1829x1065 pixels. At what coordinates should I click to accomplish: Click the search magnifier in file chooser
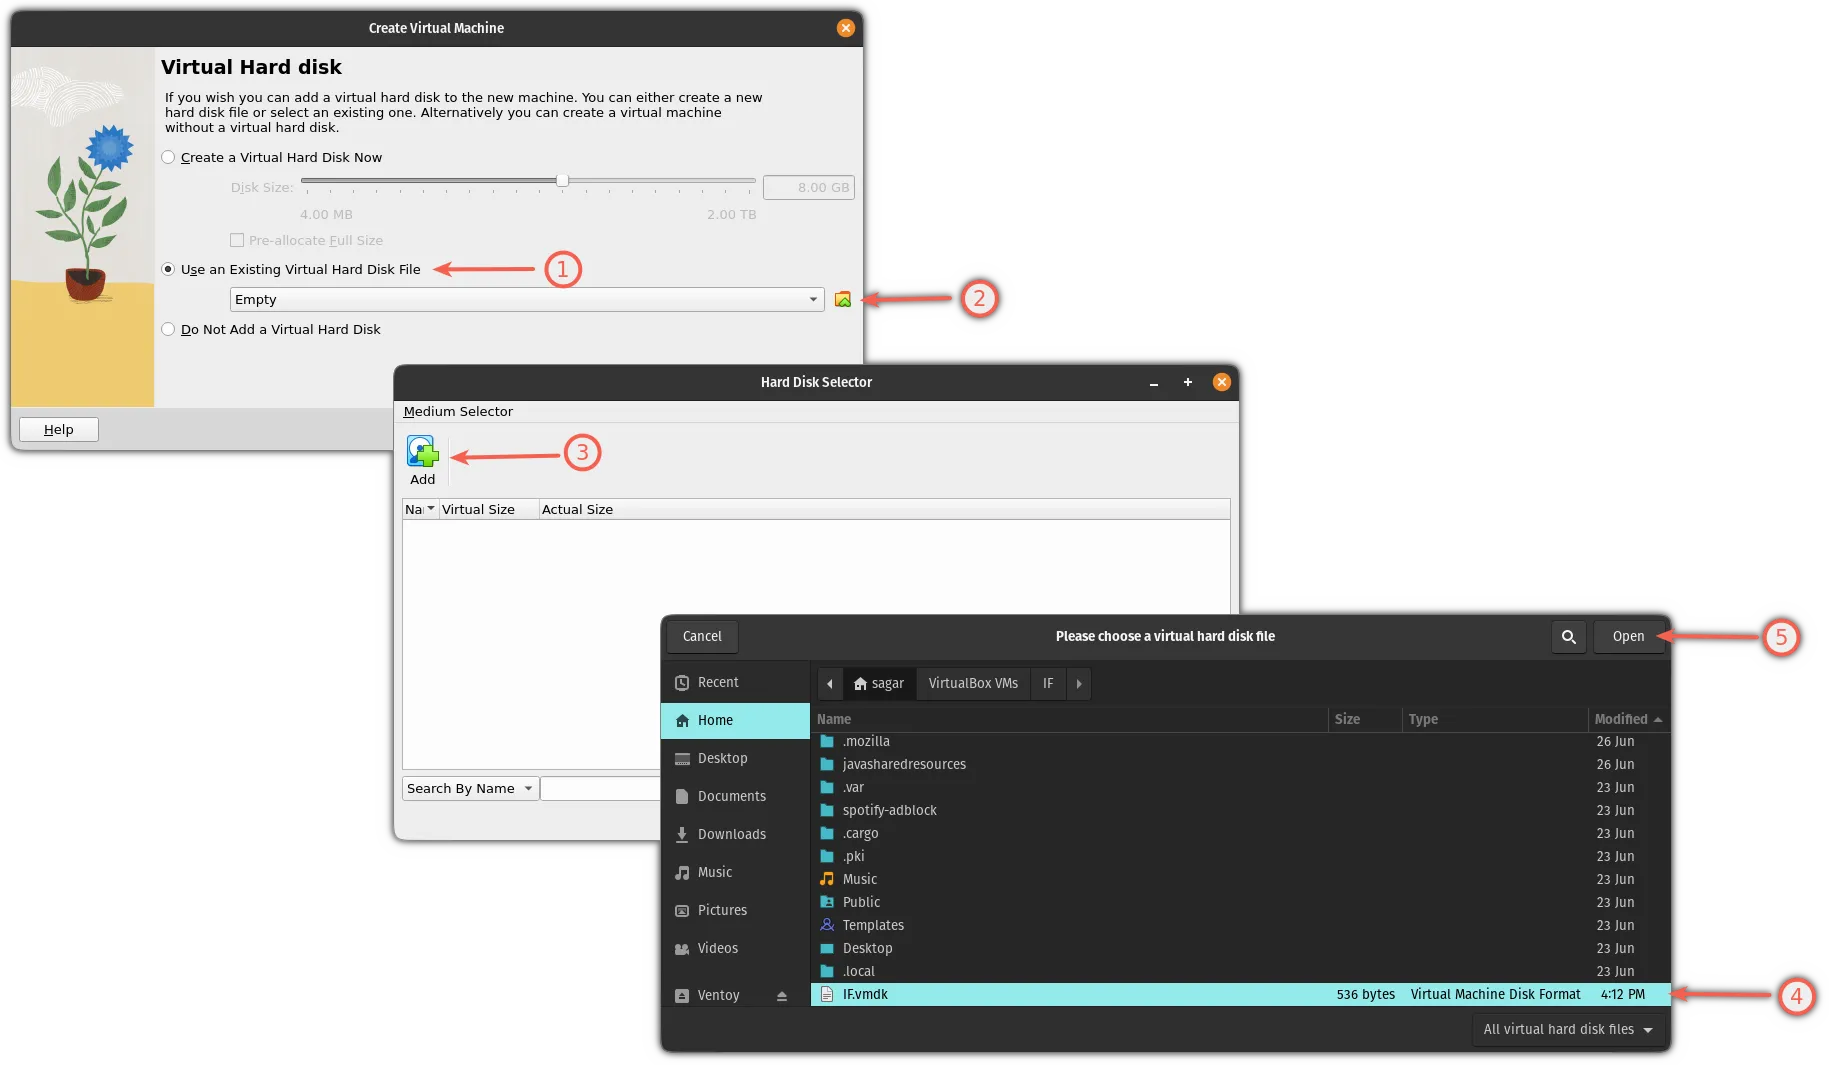[1568, 637]
